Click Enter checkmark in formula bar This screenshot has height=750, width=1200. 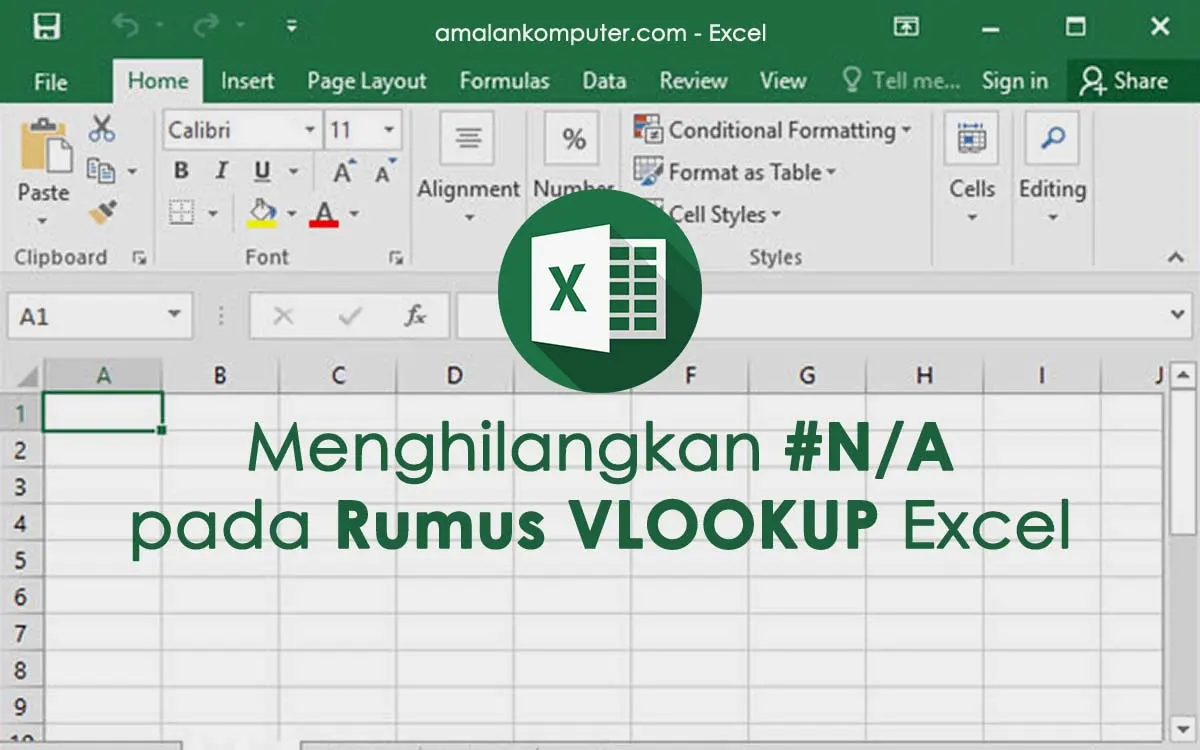349,316
